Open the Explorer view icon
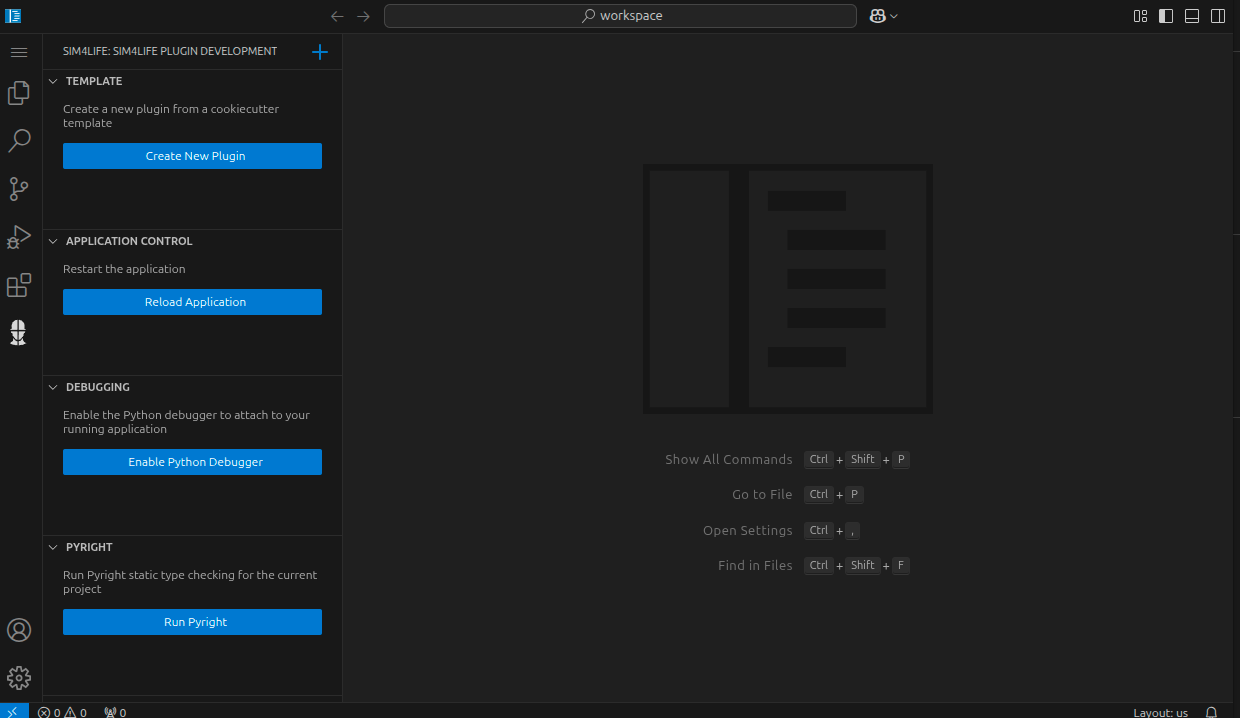Screen dimensions: 1240x718 tap(19, 93)
